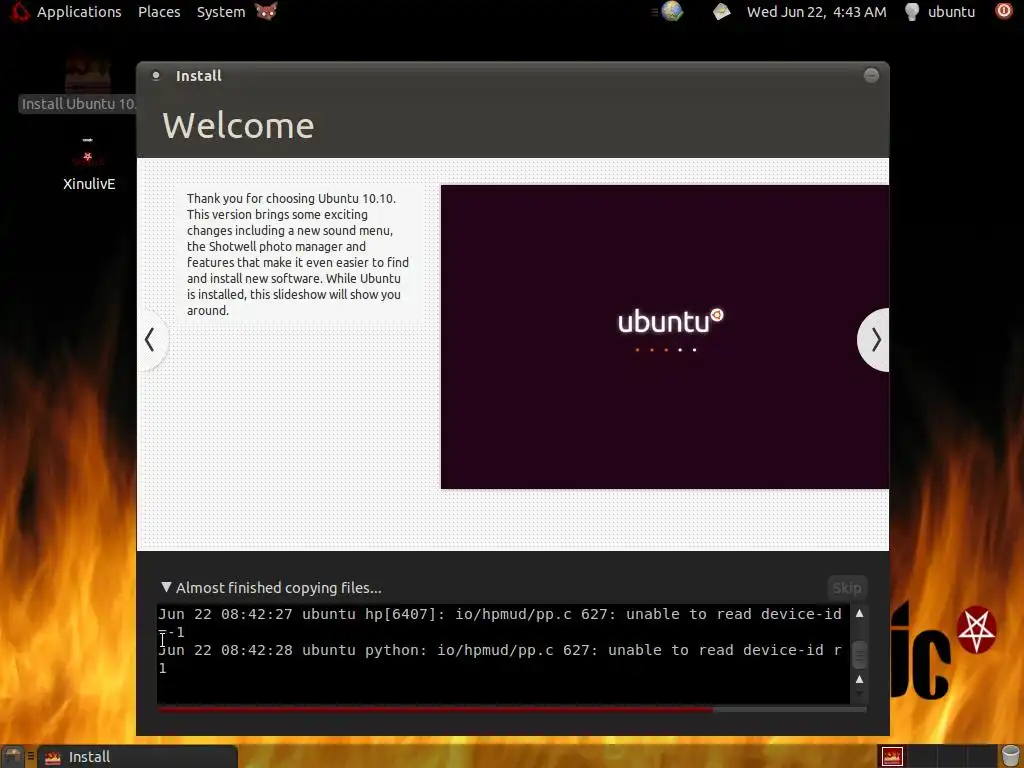Select the active workspace switcher cell
This screenshot has width=1024, height=768.
click(x=892, y=757)
